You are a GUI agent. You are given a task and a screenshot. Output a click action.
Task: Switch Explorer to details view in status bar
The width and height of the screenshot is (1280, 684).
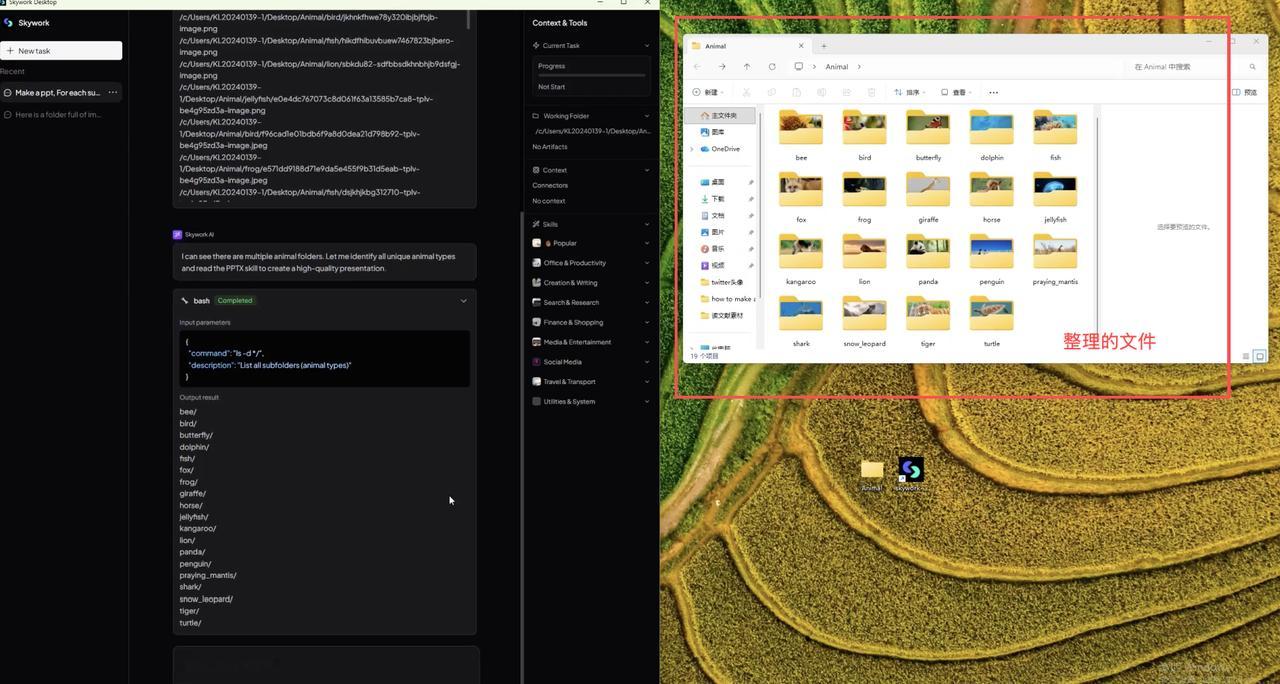pos(1245,356)
